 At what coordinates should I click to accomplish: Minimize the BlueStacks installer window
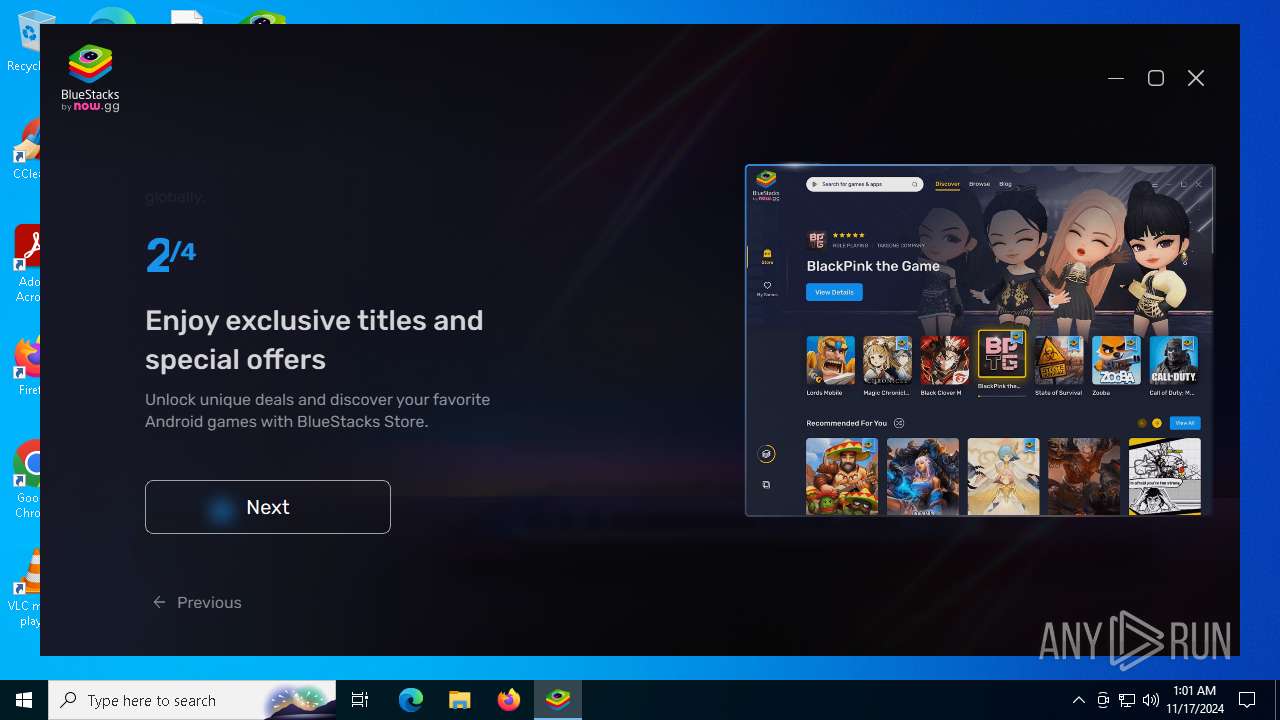coord(1116,78)
